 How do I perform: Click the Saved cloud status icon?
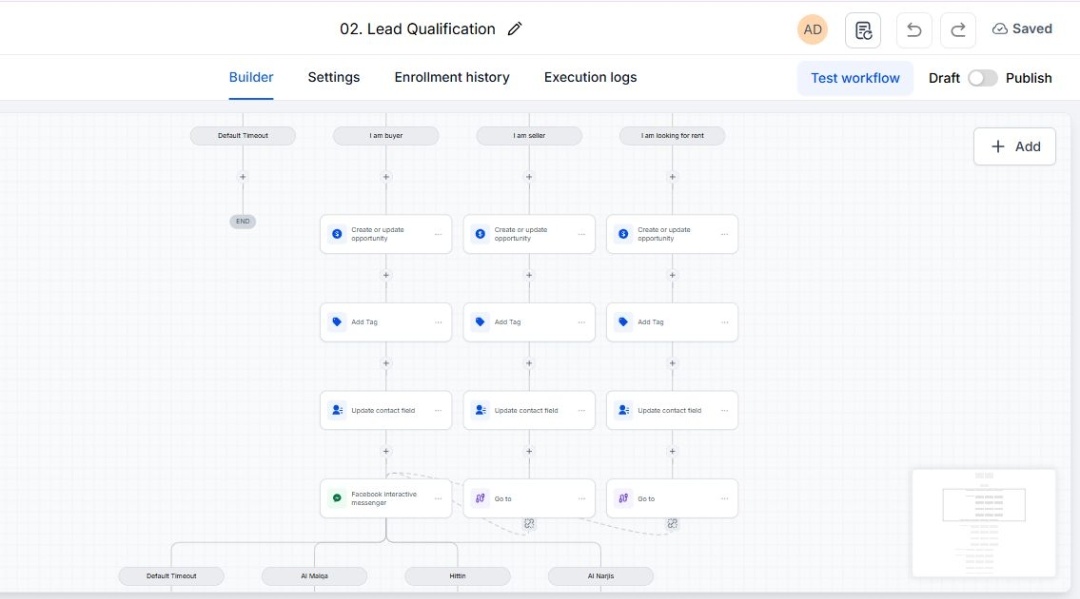coord(999,29)
